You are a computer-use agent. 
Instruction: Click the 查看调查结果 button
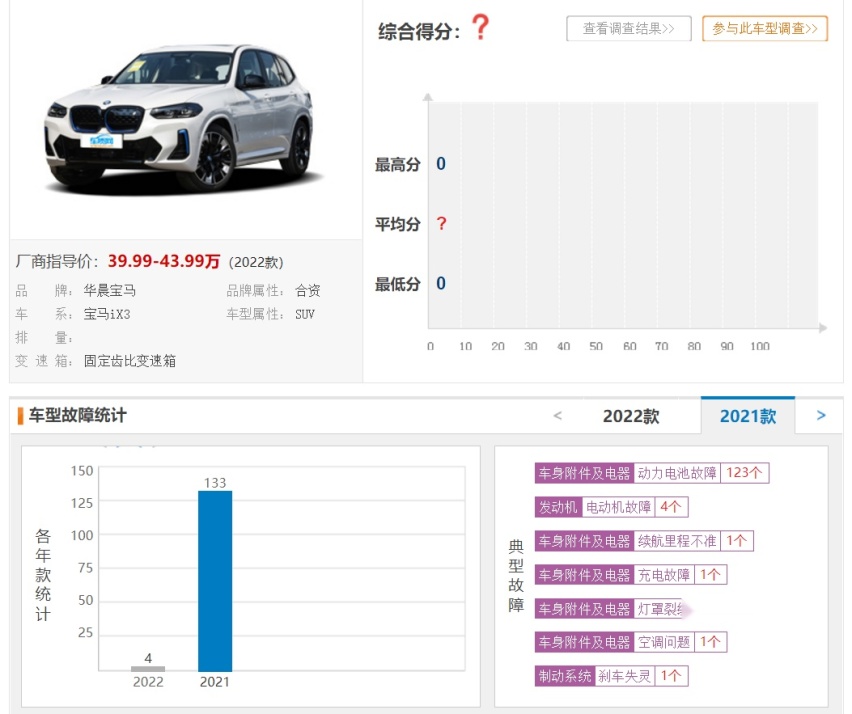pos(629,28)
